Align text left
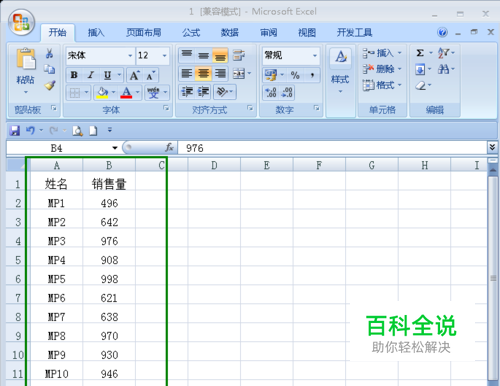 click(187, 73)
